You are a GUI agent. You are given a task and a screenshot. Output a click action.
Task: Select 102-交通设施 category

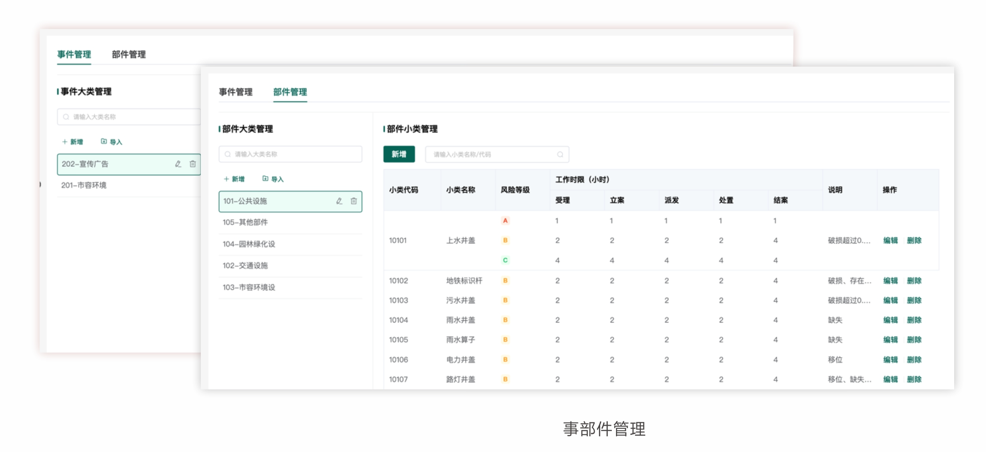point(291,265)
